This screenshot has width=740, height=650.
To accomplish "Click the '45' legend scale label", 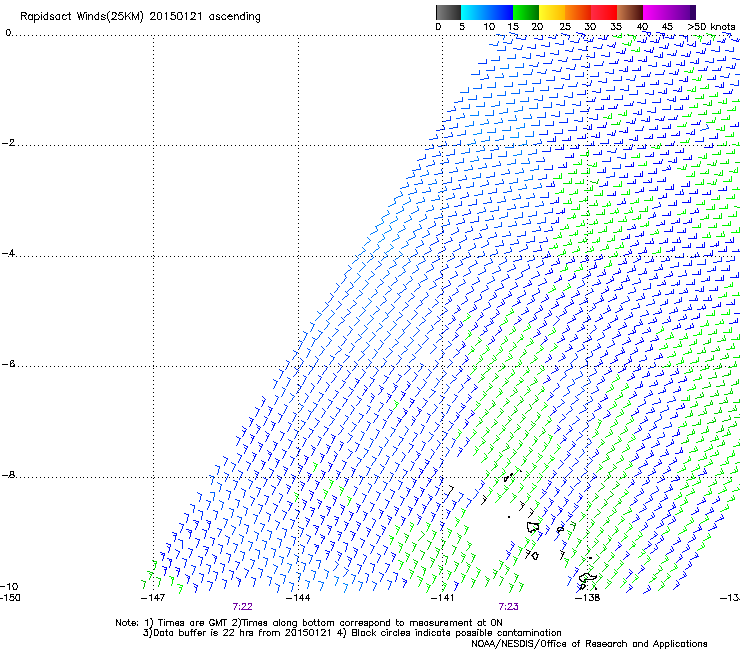I will (667, 27).
